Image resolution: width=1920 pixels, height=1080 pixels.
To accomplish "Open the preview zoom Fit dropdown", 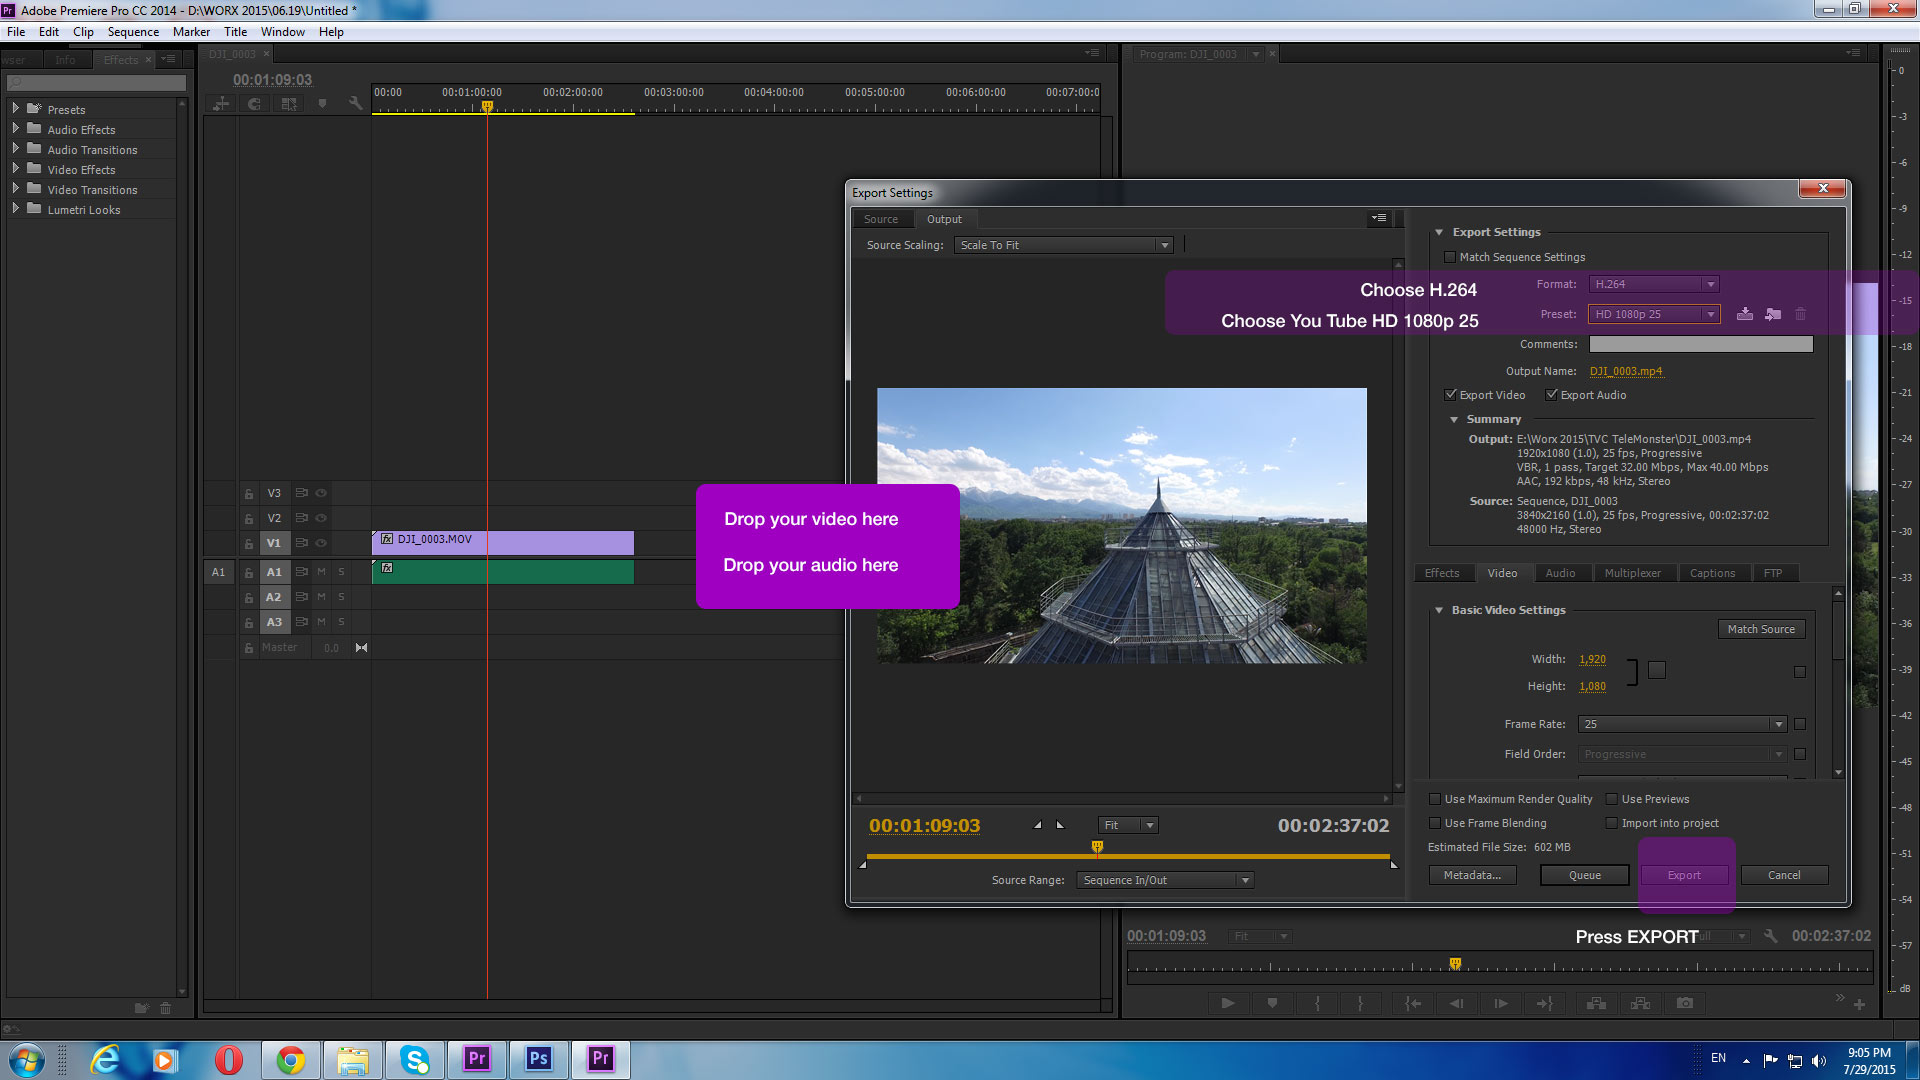I will pyautogui.click(x=1128, y=825).
